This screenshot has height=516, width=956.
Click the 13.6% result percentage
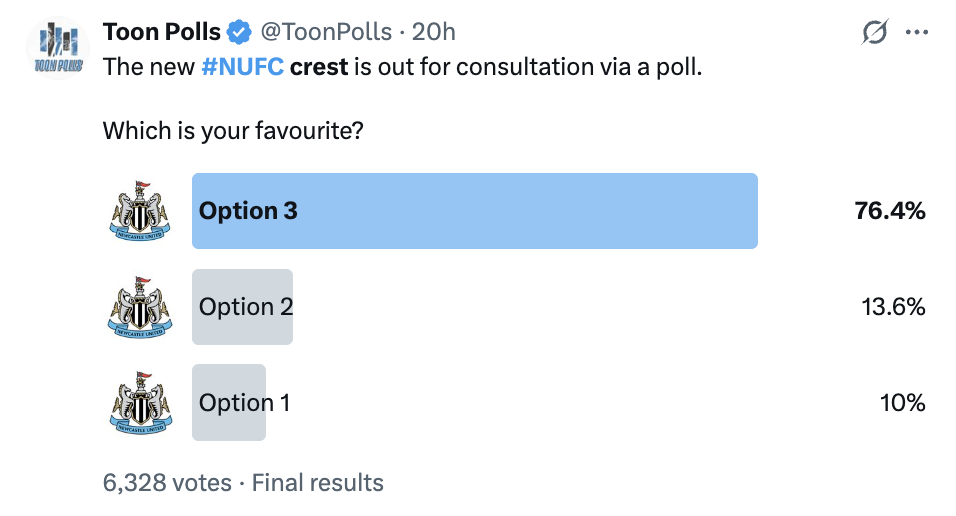tap(893, 307)
